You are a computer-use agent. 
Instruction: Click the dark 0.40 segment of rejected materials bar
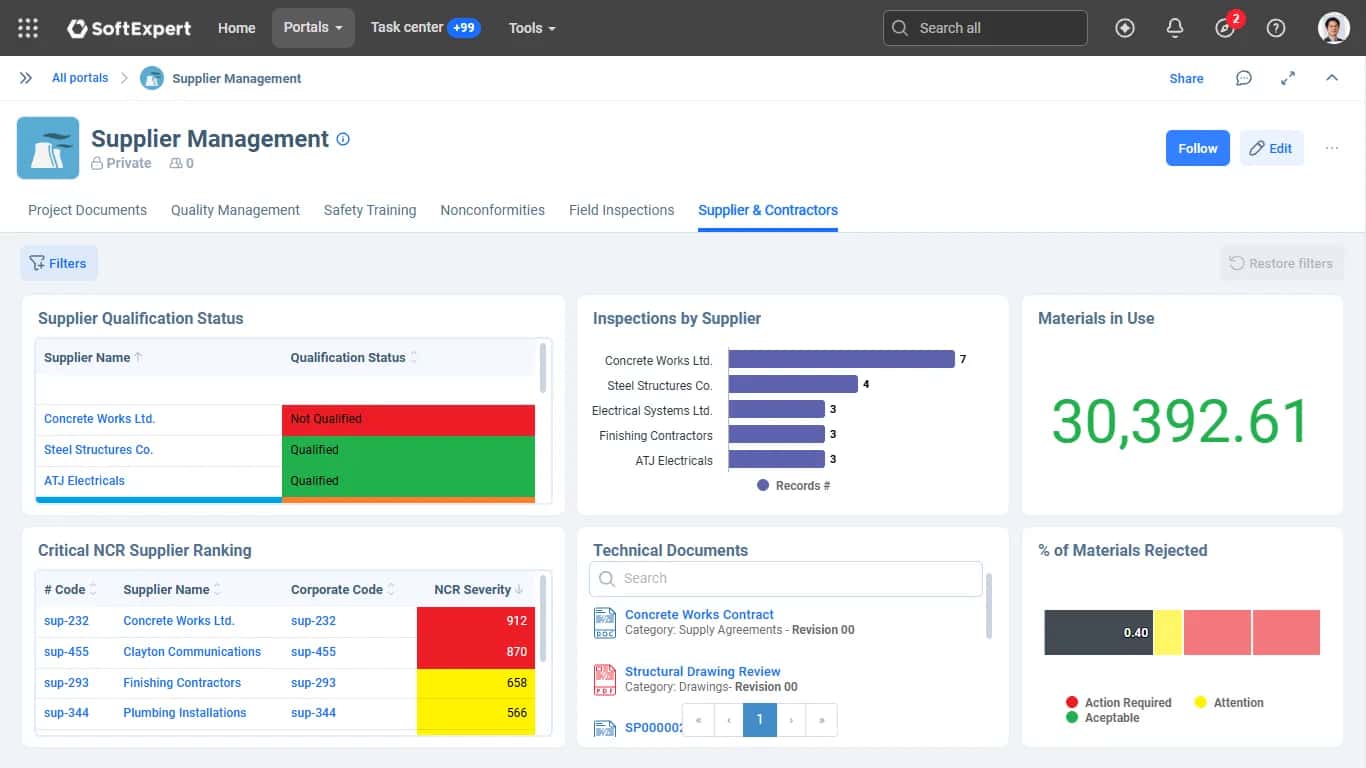(x=1098, y=633)
